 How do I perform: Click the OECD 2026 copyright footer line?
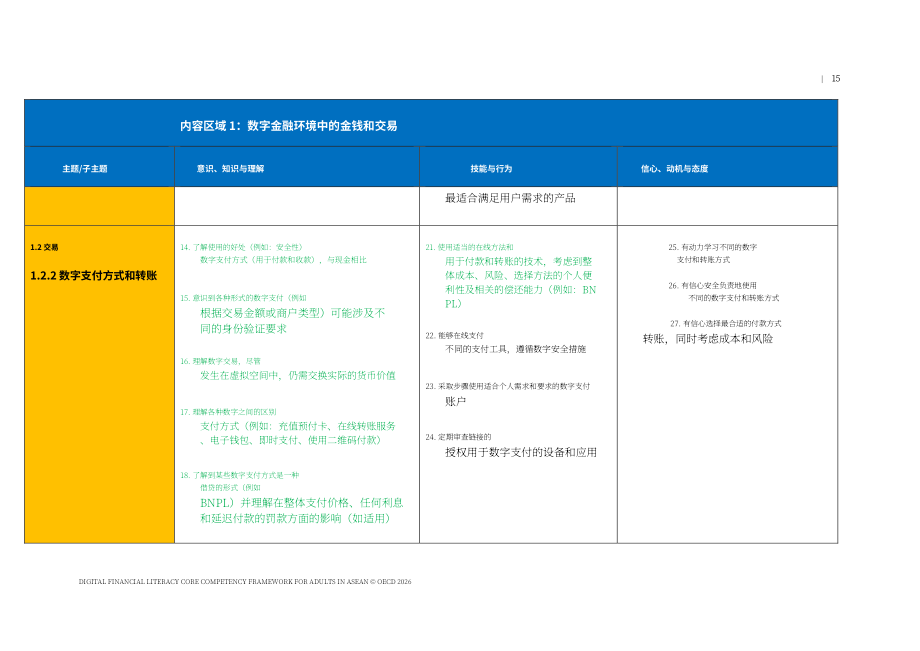(x=245, y=582)
